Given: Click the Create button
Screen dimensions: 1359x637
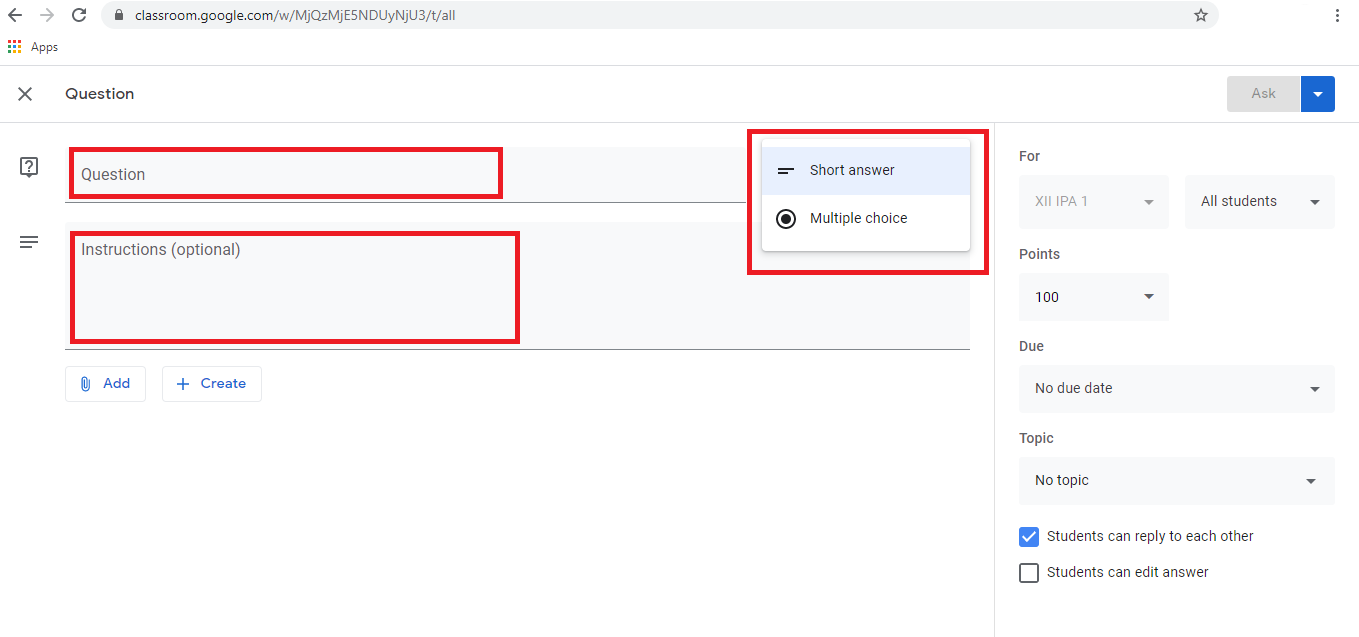Looking at the screenshot, I should (211, 384).
